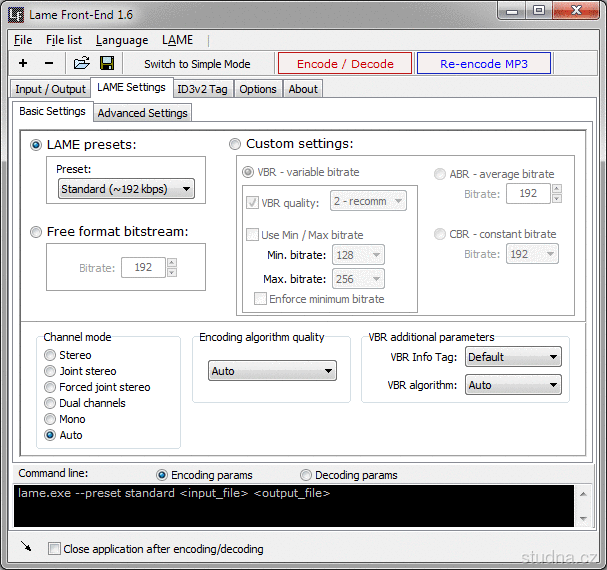607x570 pixels.
Task: Open VBR Info Tag dropdown
Action: click(513, 357)
